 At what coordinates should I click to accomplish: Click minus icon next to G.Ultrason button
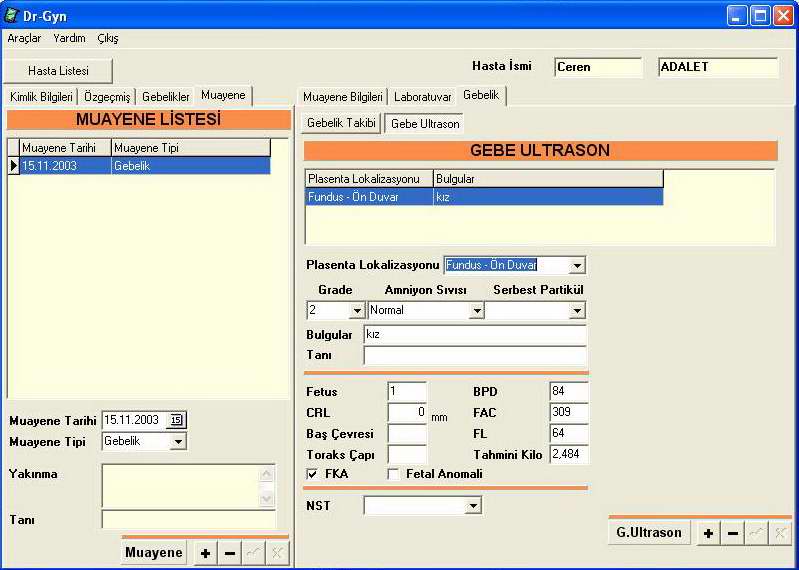point(733,533)
